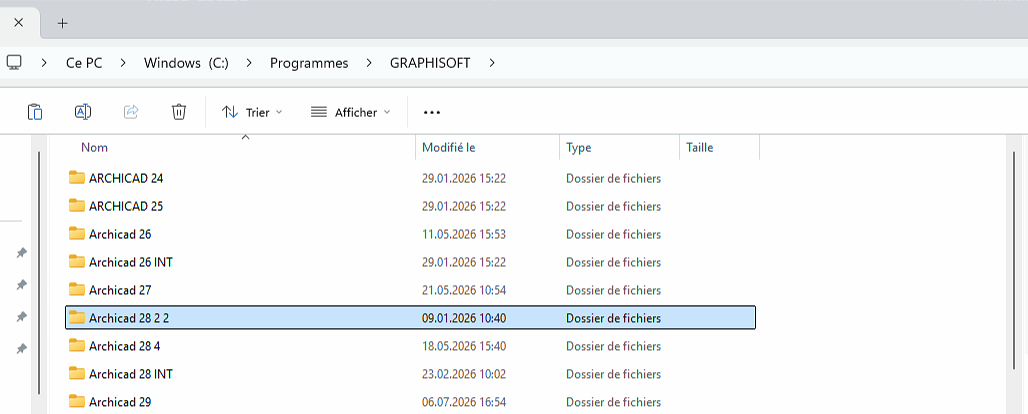Select the Archicad 26 folder
This screenshot has width=1028, height=414.
(x=410, y=234)
